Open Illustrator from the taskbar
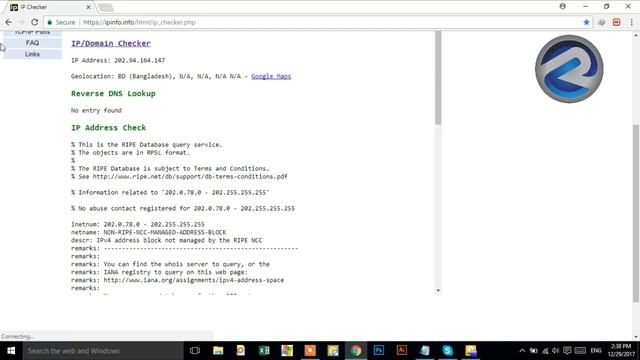640x360 pixels. pos(402,351)
